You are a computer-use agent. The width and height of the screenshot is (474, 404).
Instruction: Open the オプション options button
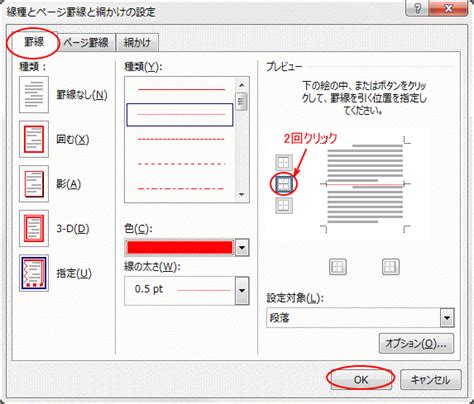pyautogui.click(x=416, y=343)
